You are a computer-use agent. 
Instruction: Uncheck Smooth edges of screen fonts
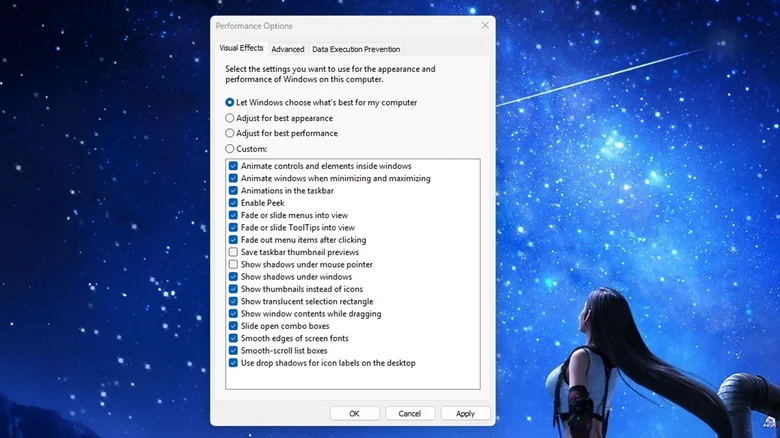click(233, 338)
